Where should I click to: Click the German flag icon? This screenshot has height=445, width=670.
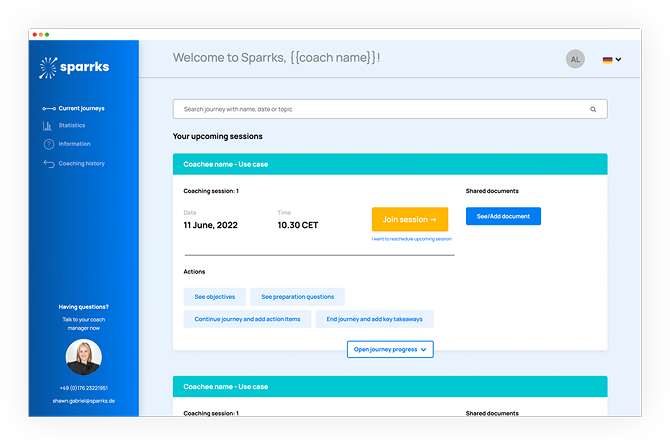(x=607, y=59)
